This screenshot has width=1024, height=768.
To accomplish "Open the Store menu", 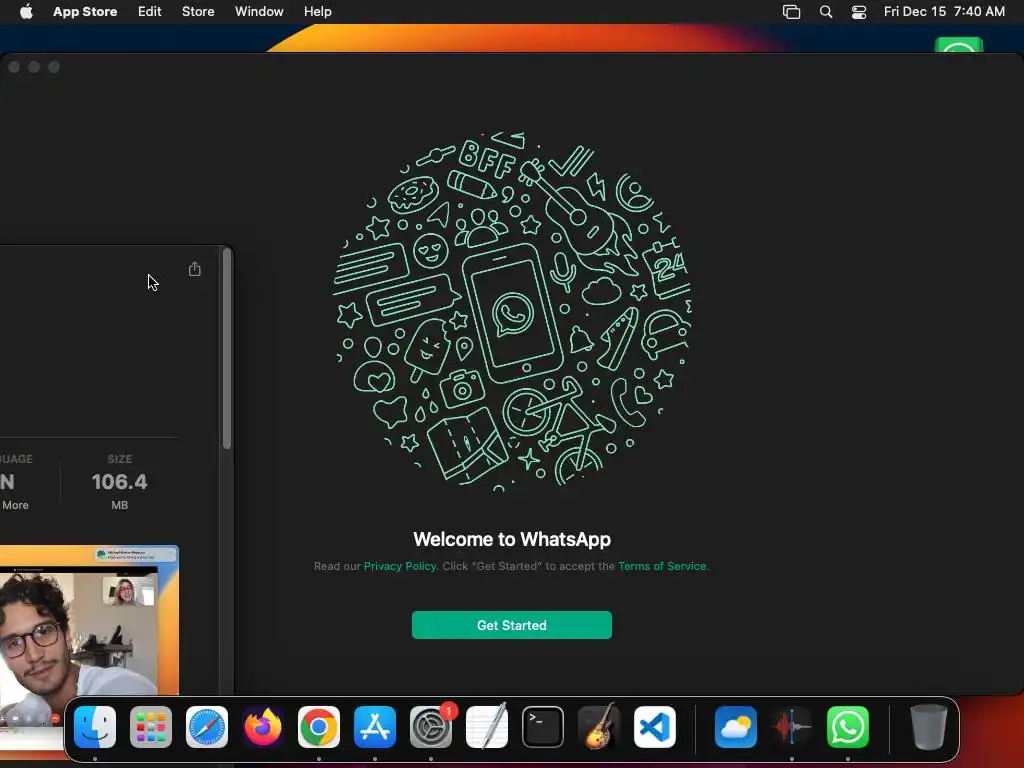I will tap(198, 11).
